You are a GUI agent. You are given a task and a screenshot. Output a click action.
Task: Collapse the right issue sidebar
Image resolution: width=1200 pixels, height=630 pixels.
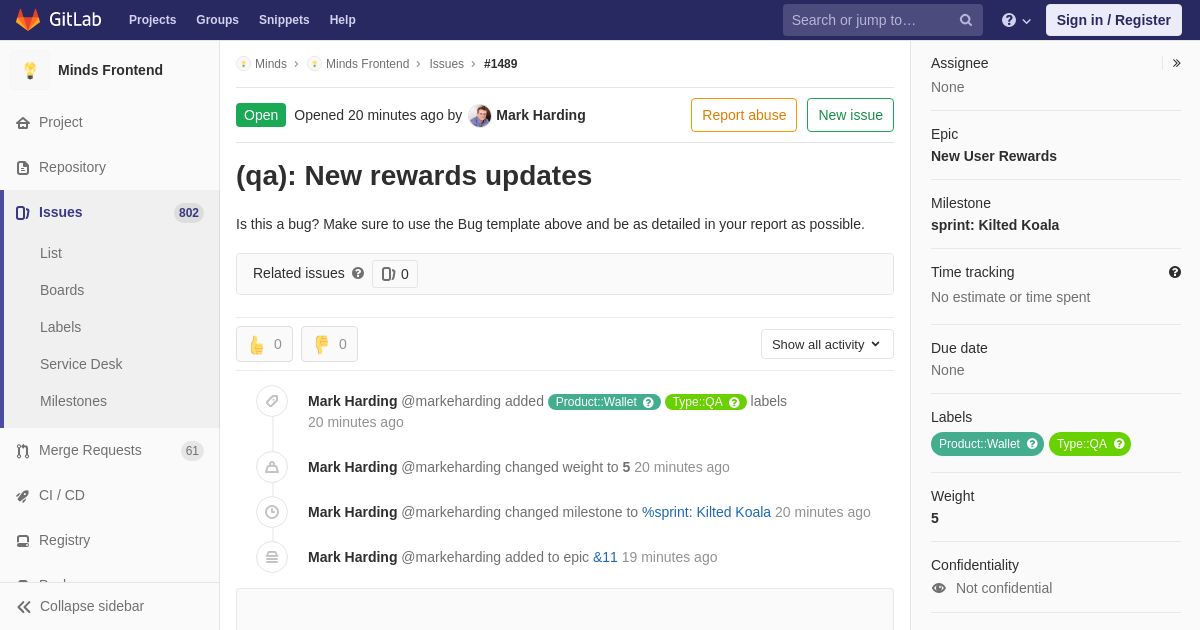pos(1176,63)
